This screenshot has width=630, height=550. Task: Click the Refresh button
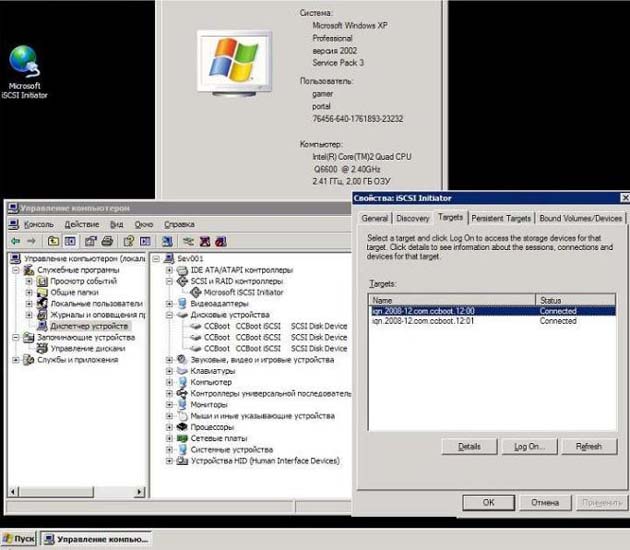[589, 446]
